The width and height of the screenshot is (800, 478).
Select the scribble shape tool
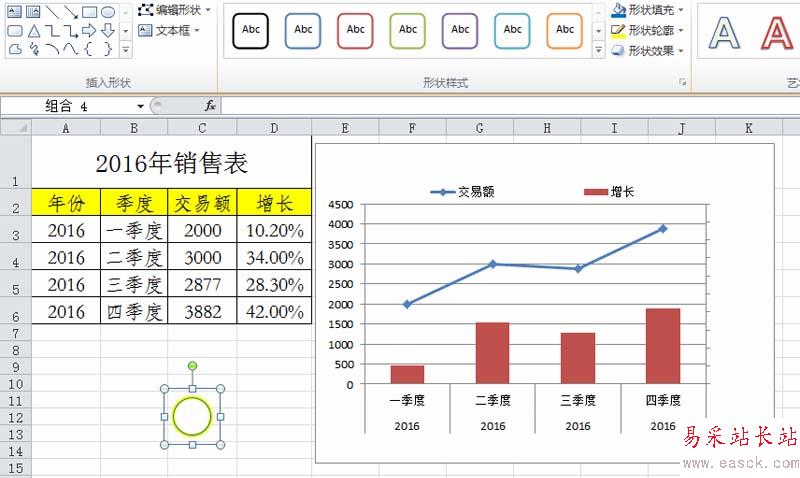(x=34, y=49)
